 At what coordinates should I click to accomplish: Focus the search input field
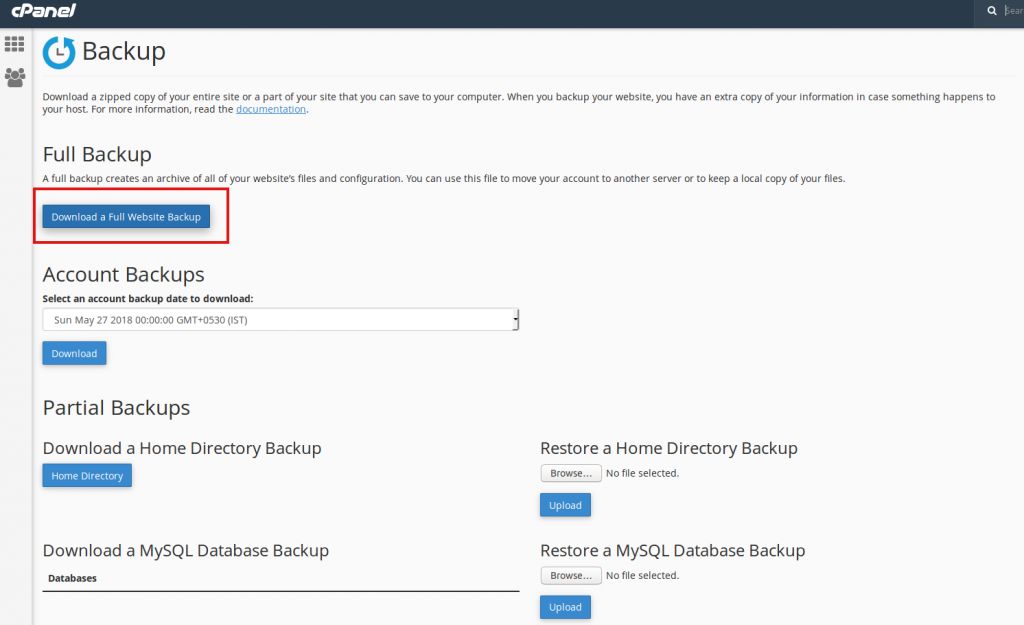pyautogui.click(x=1010, y=11)
